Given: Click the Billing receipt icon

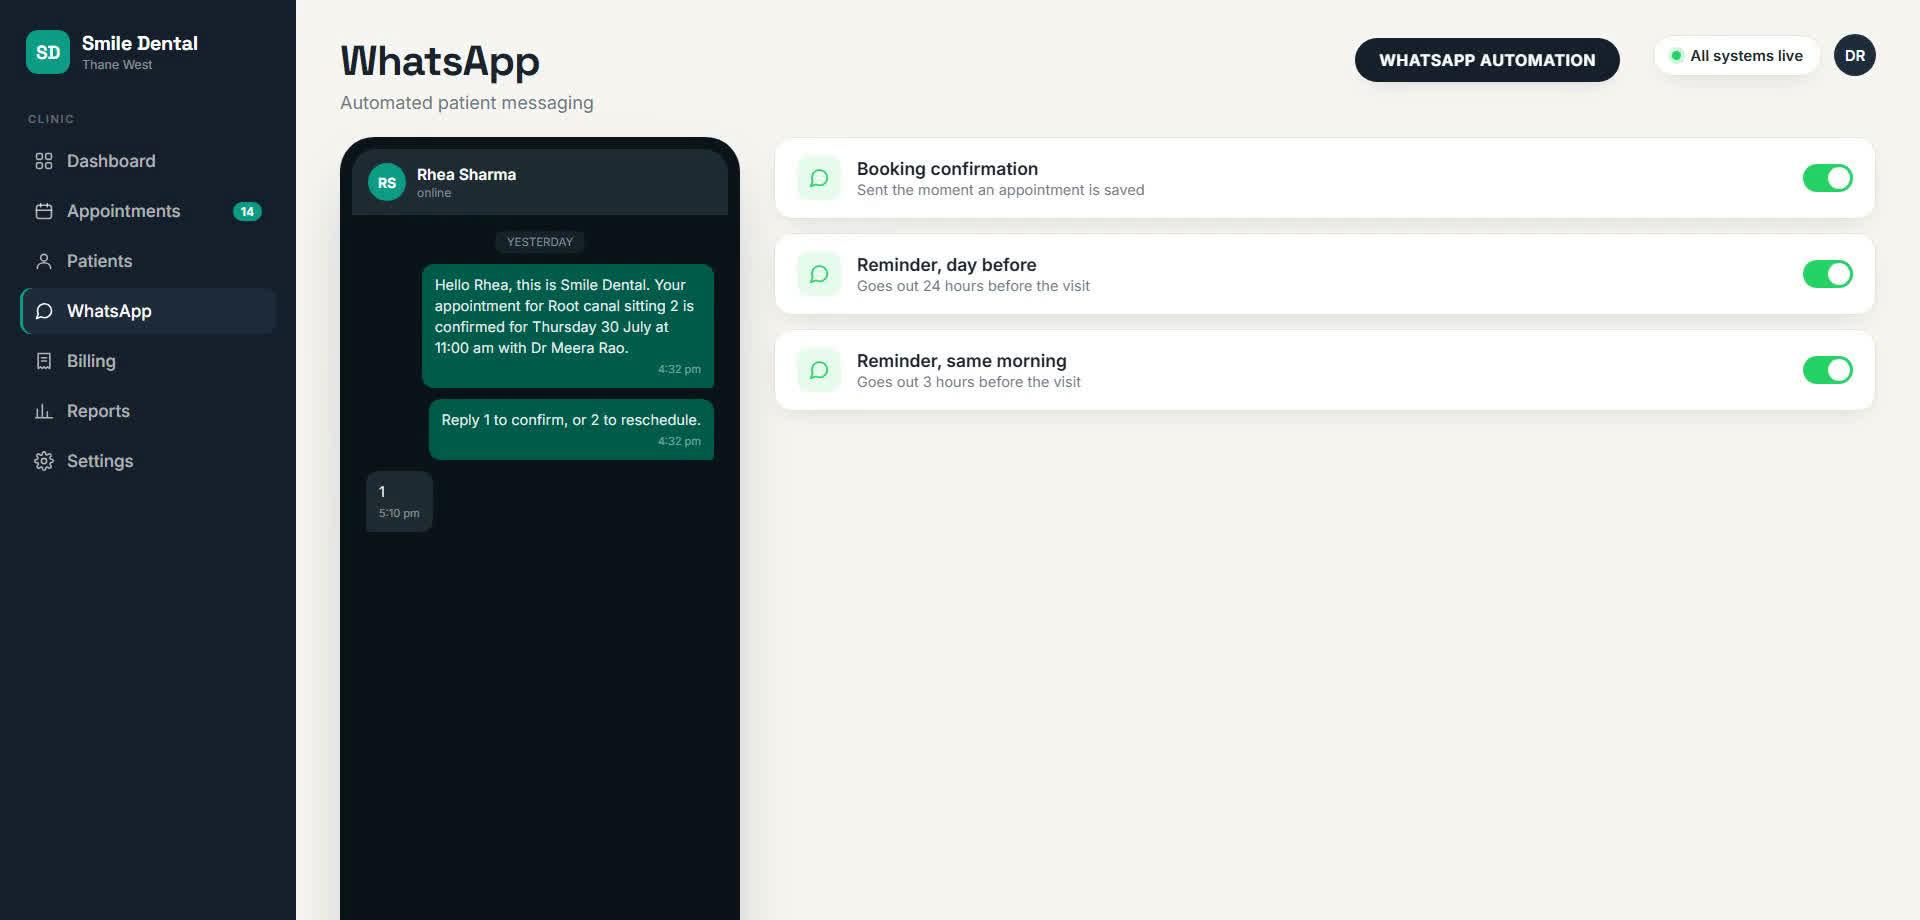Looking at the screenshot, I should coord(44,361).
